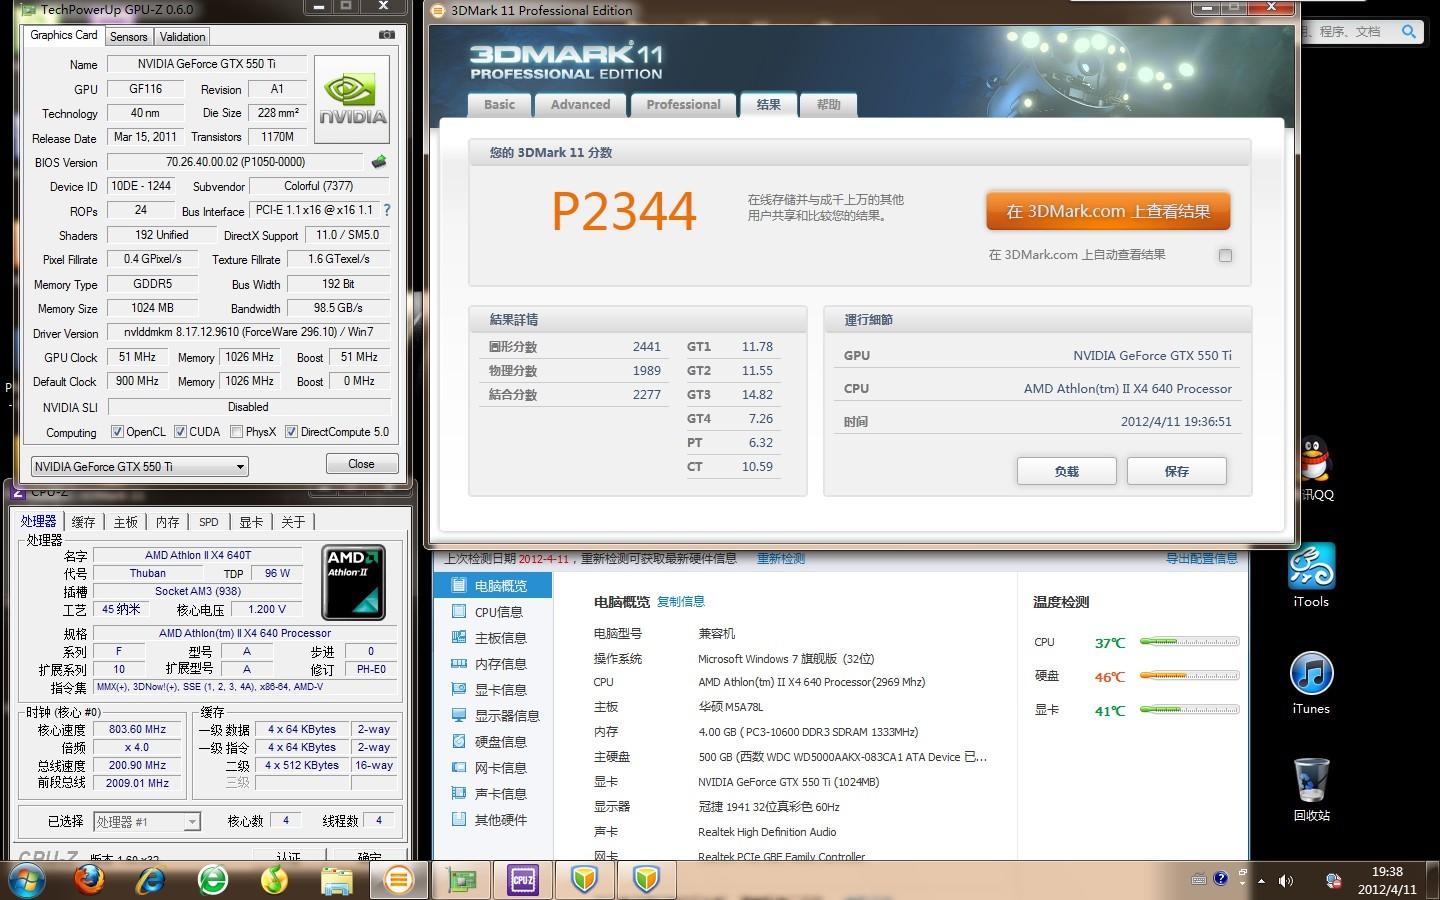Click the CPU temperature bar
The height and width of the screenshot is (900, 1440).
click(x=1189, y=643)
